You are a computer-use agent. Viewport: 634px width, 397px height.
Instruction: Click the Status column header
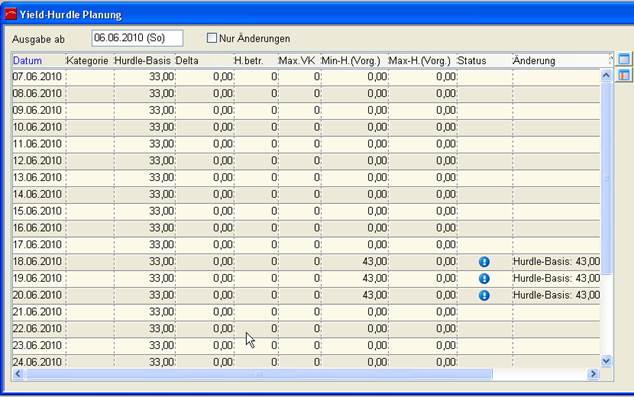coord(484,61)
